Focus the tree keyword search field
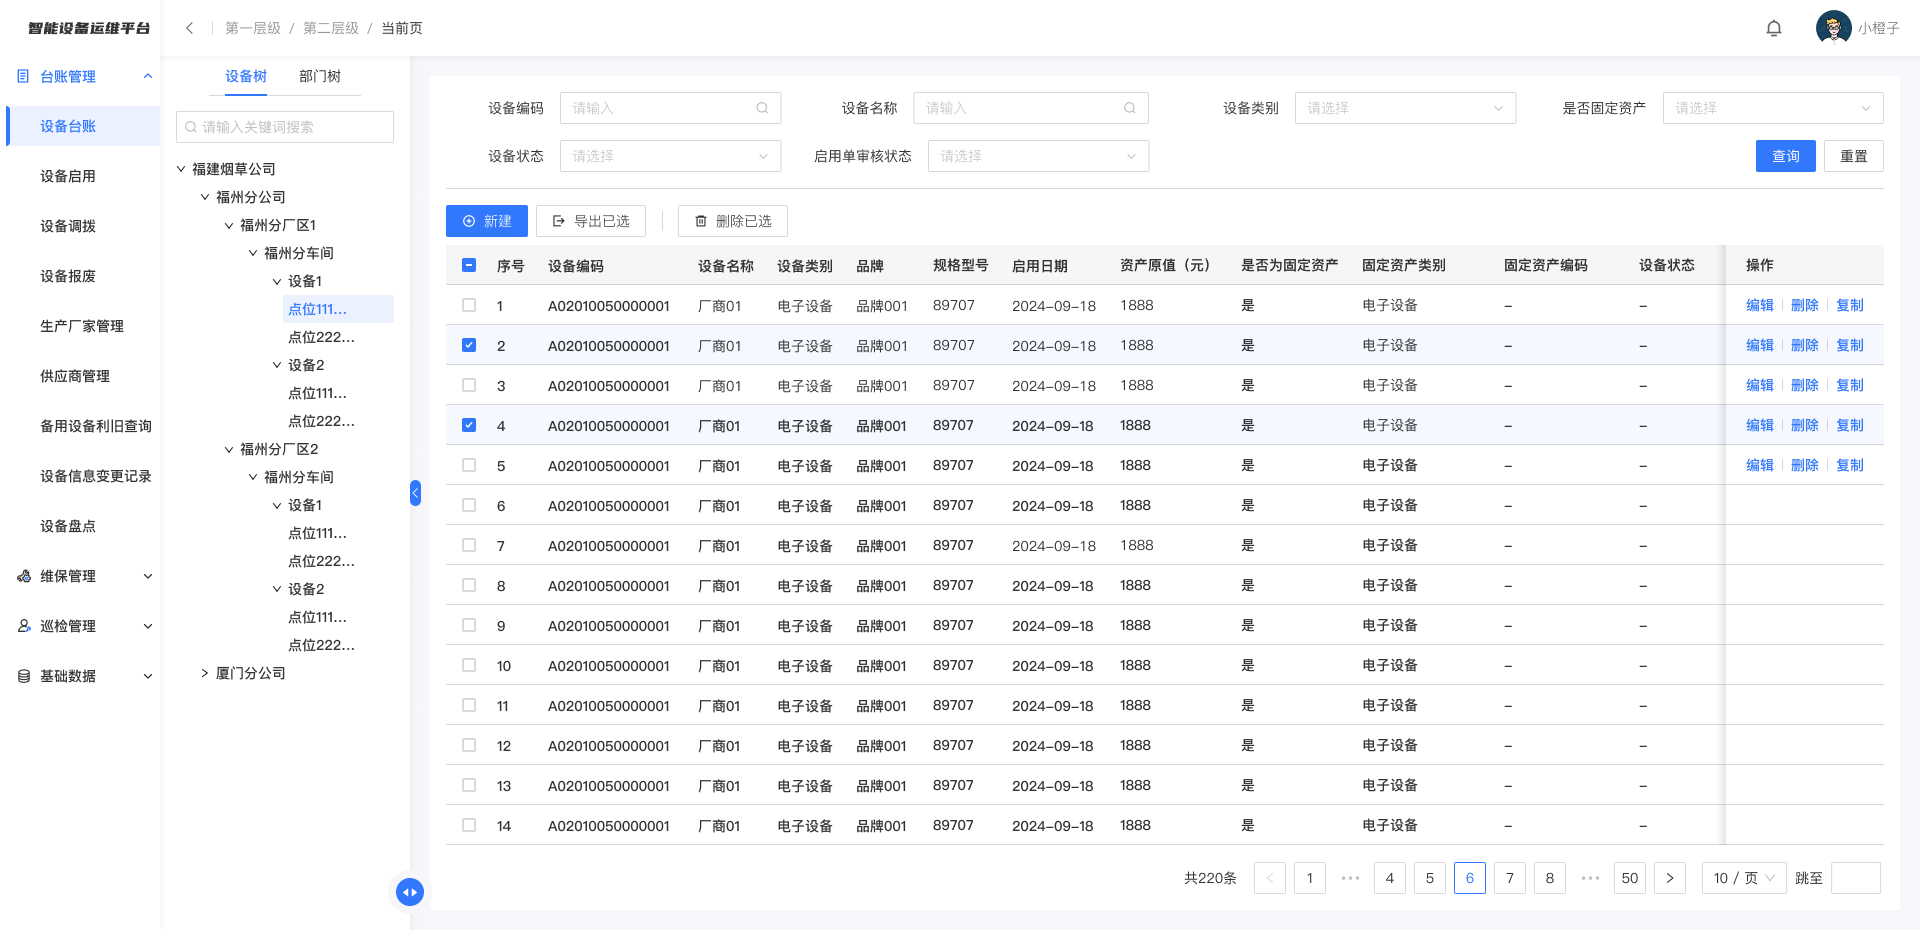The image size is (1920, 930). tap(285, 127)
